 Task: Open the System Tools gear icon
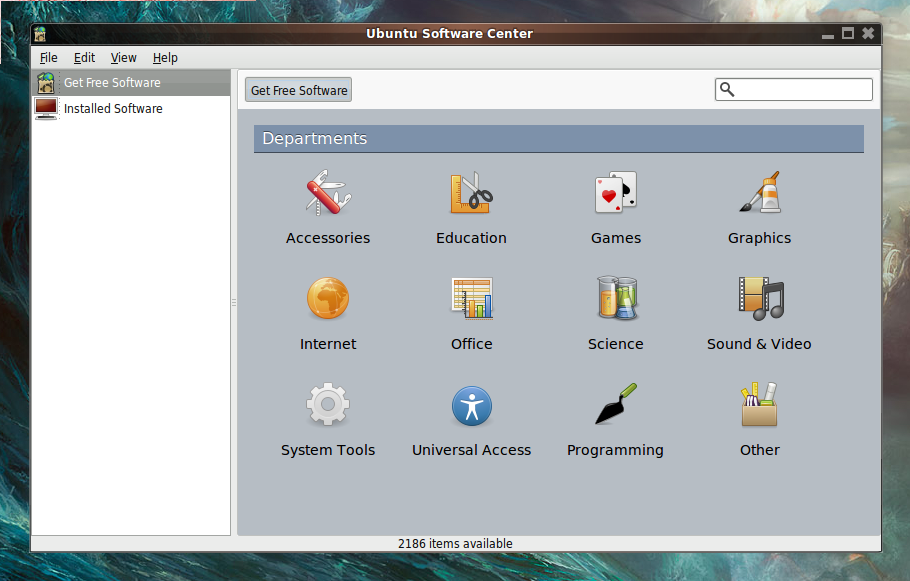328,404
